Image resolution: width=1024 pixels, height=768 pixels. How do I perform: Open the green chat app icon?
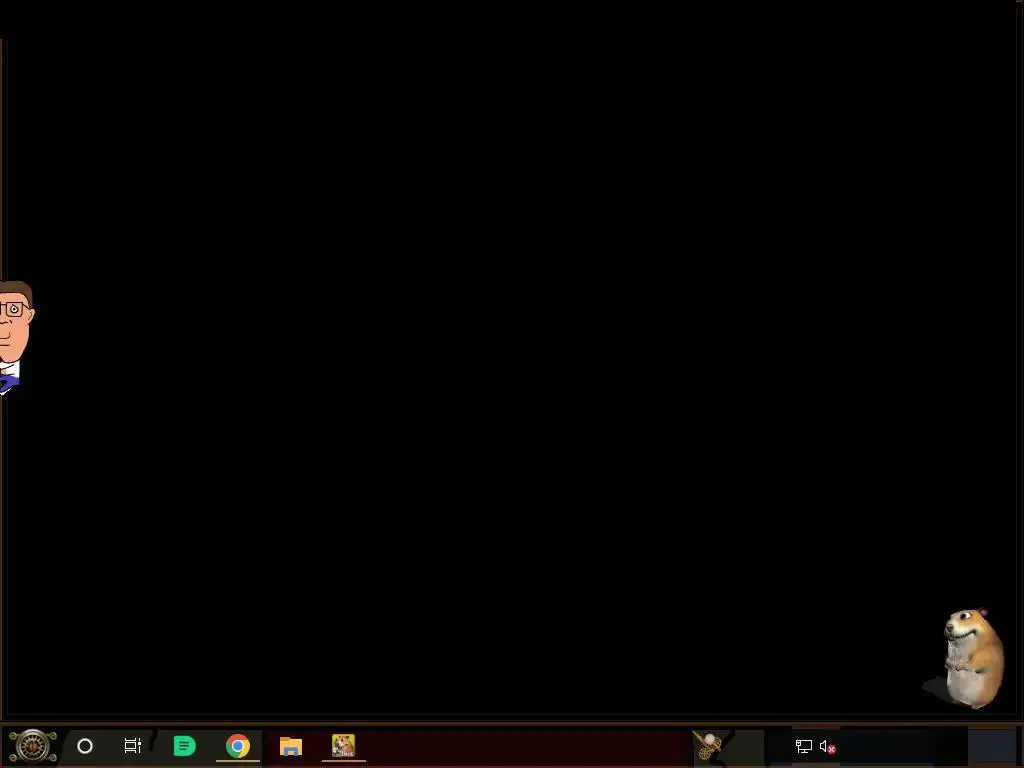(185, 746)
